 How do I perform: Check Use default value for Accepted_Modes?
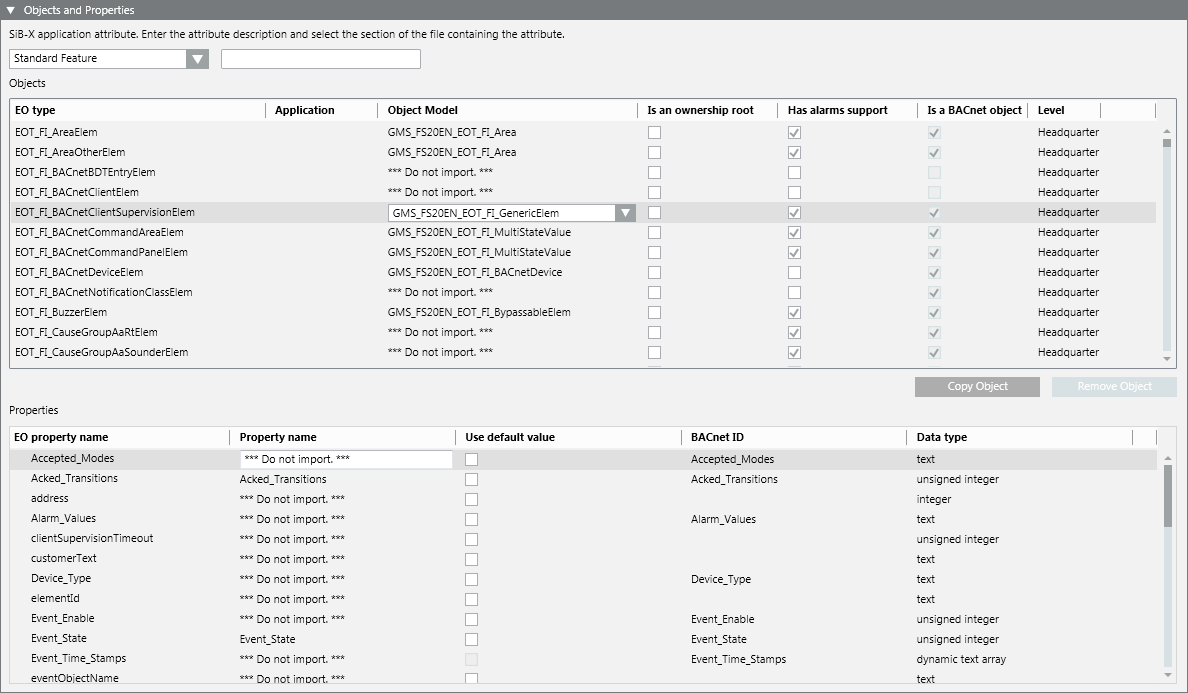471,459
